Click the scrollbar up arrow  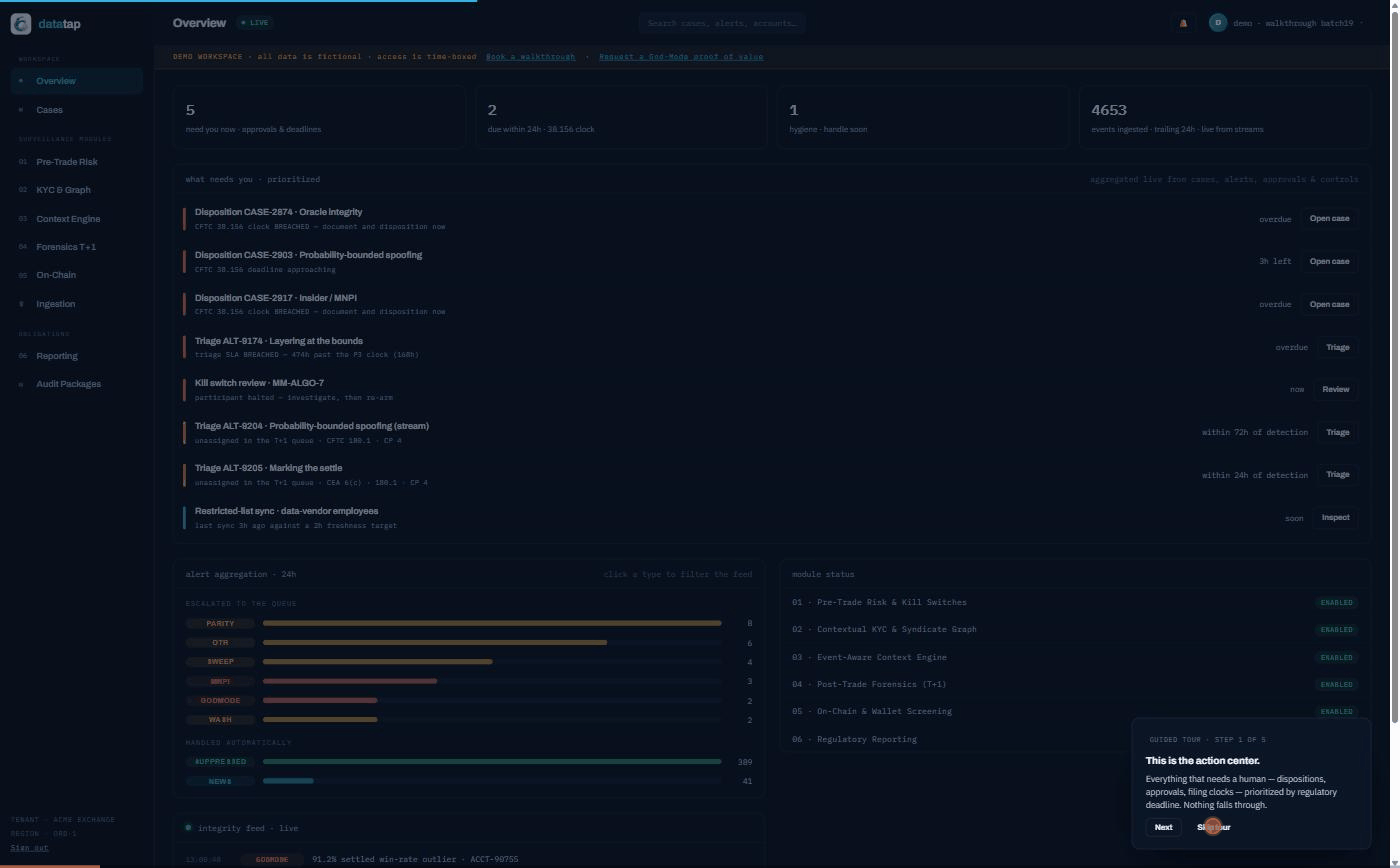point(1394,5)
